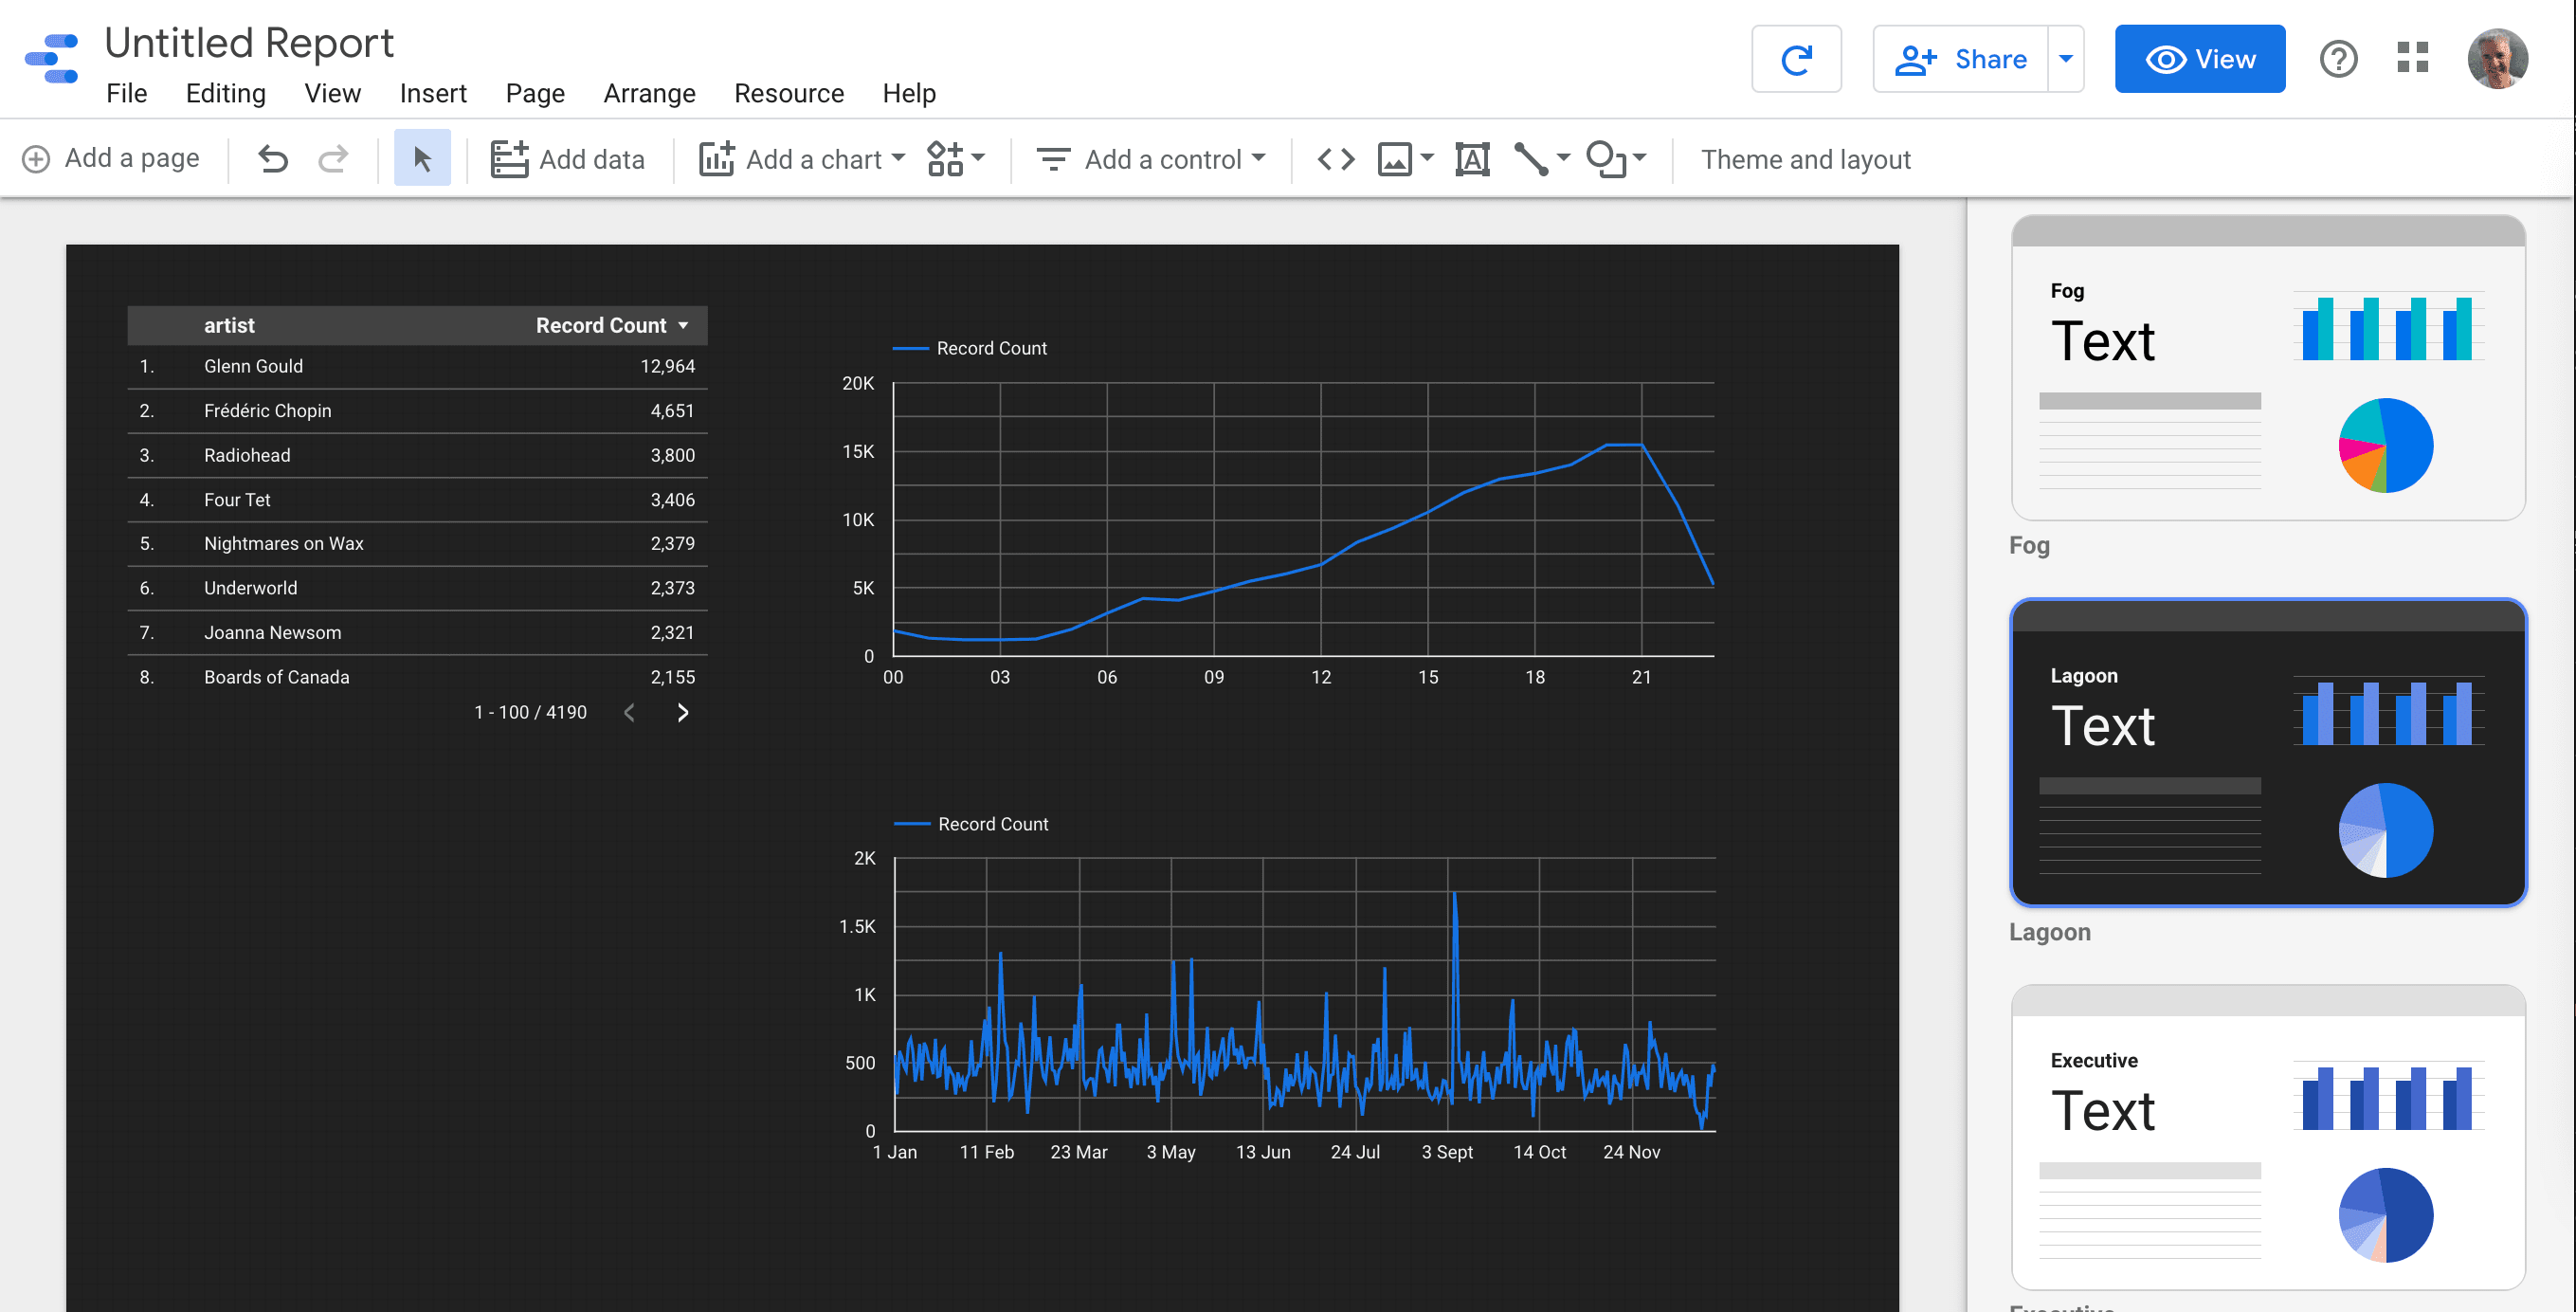
Task: Choose the line drawing tool
Action: (x=1531, y=159)
